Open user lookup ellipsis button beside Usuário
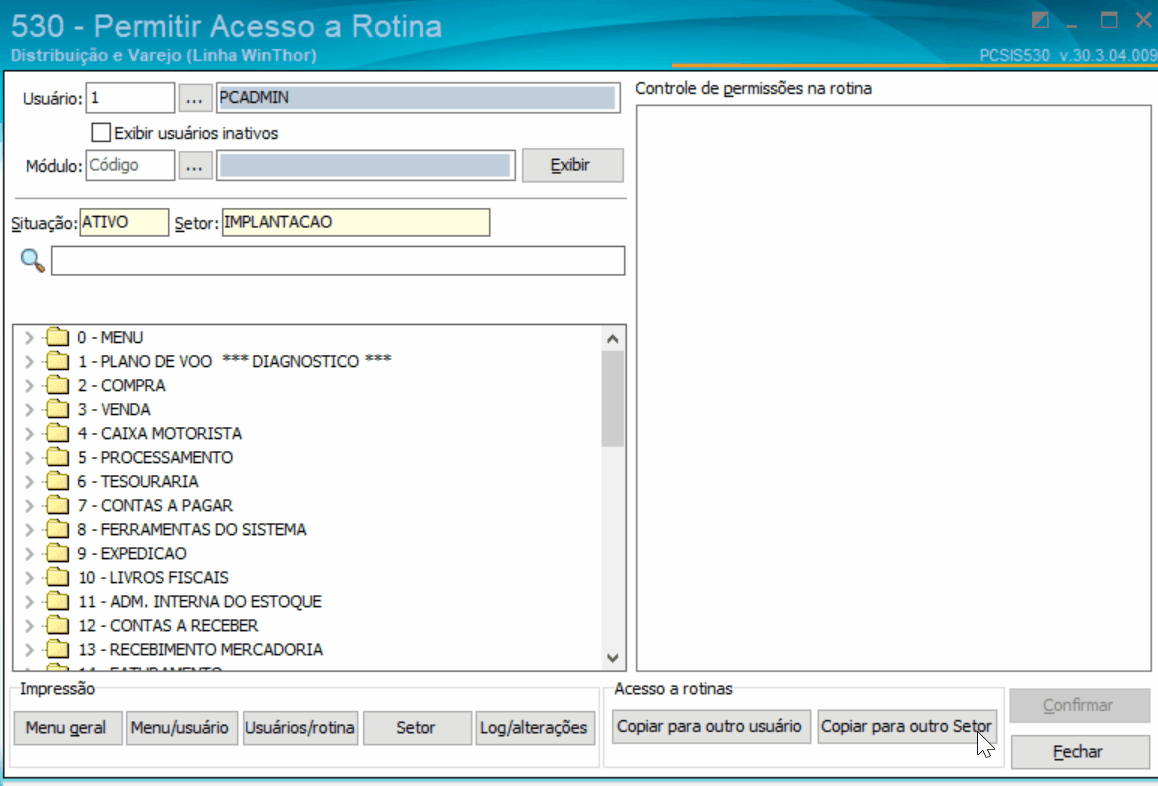Image resolution: width=1158 pixels, height=786 pixels. point(194,98)
